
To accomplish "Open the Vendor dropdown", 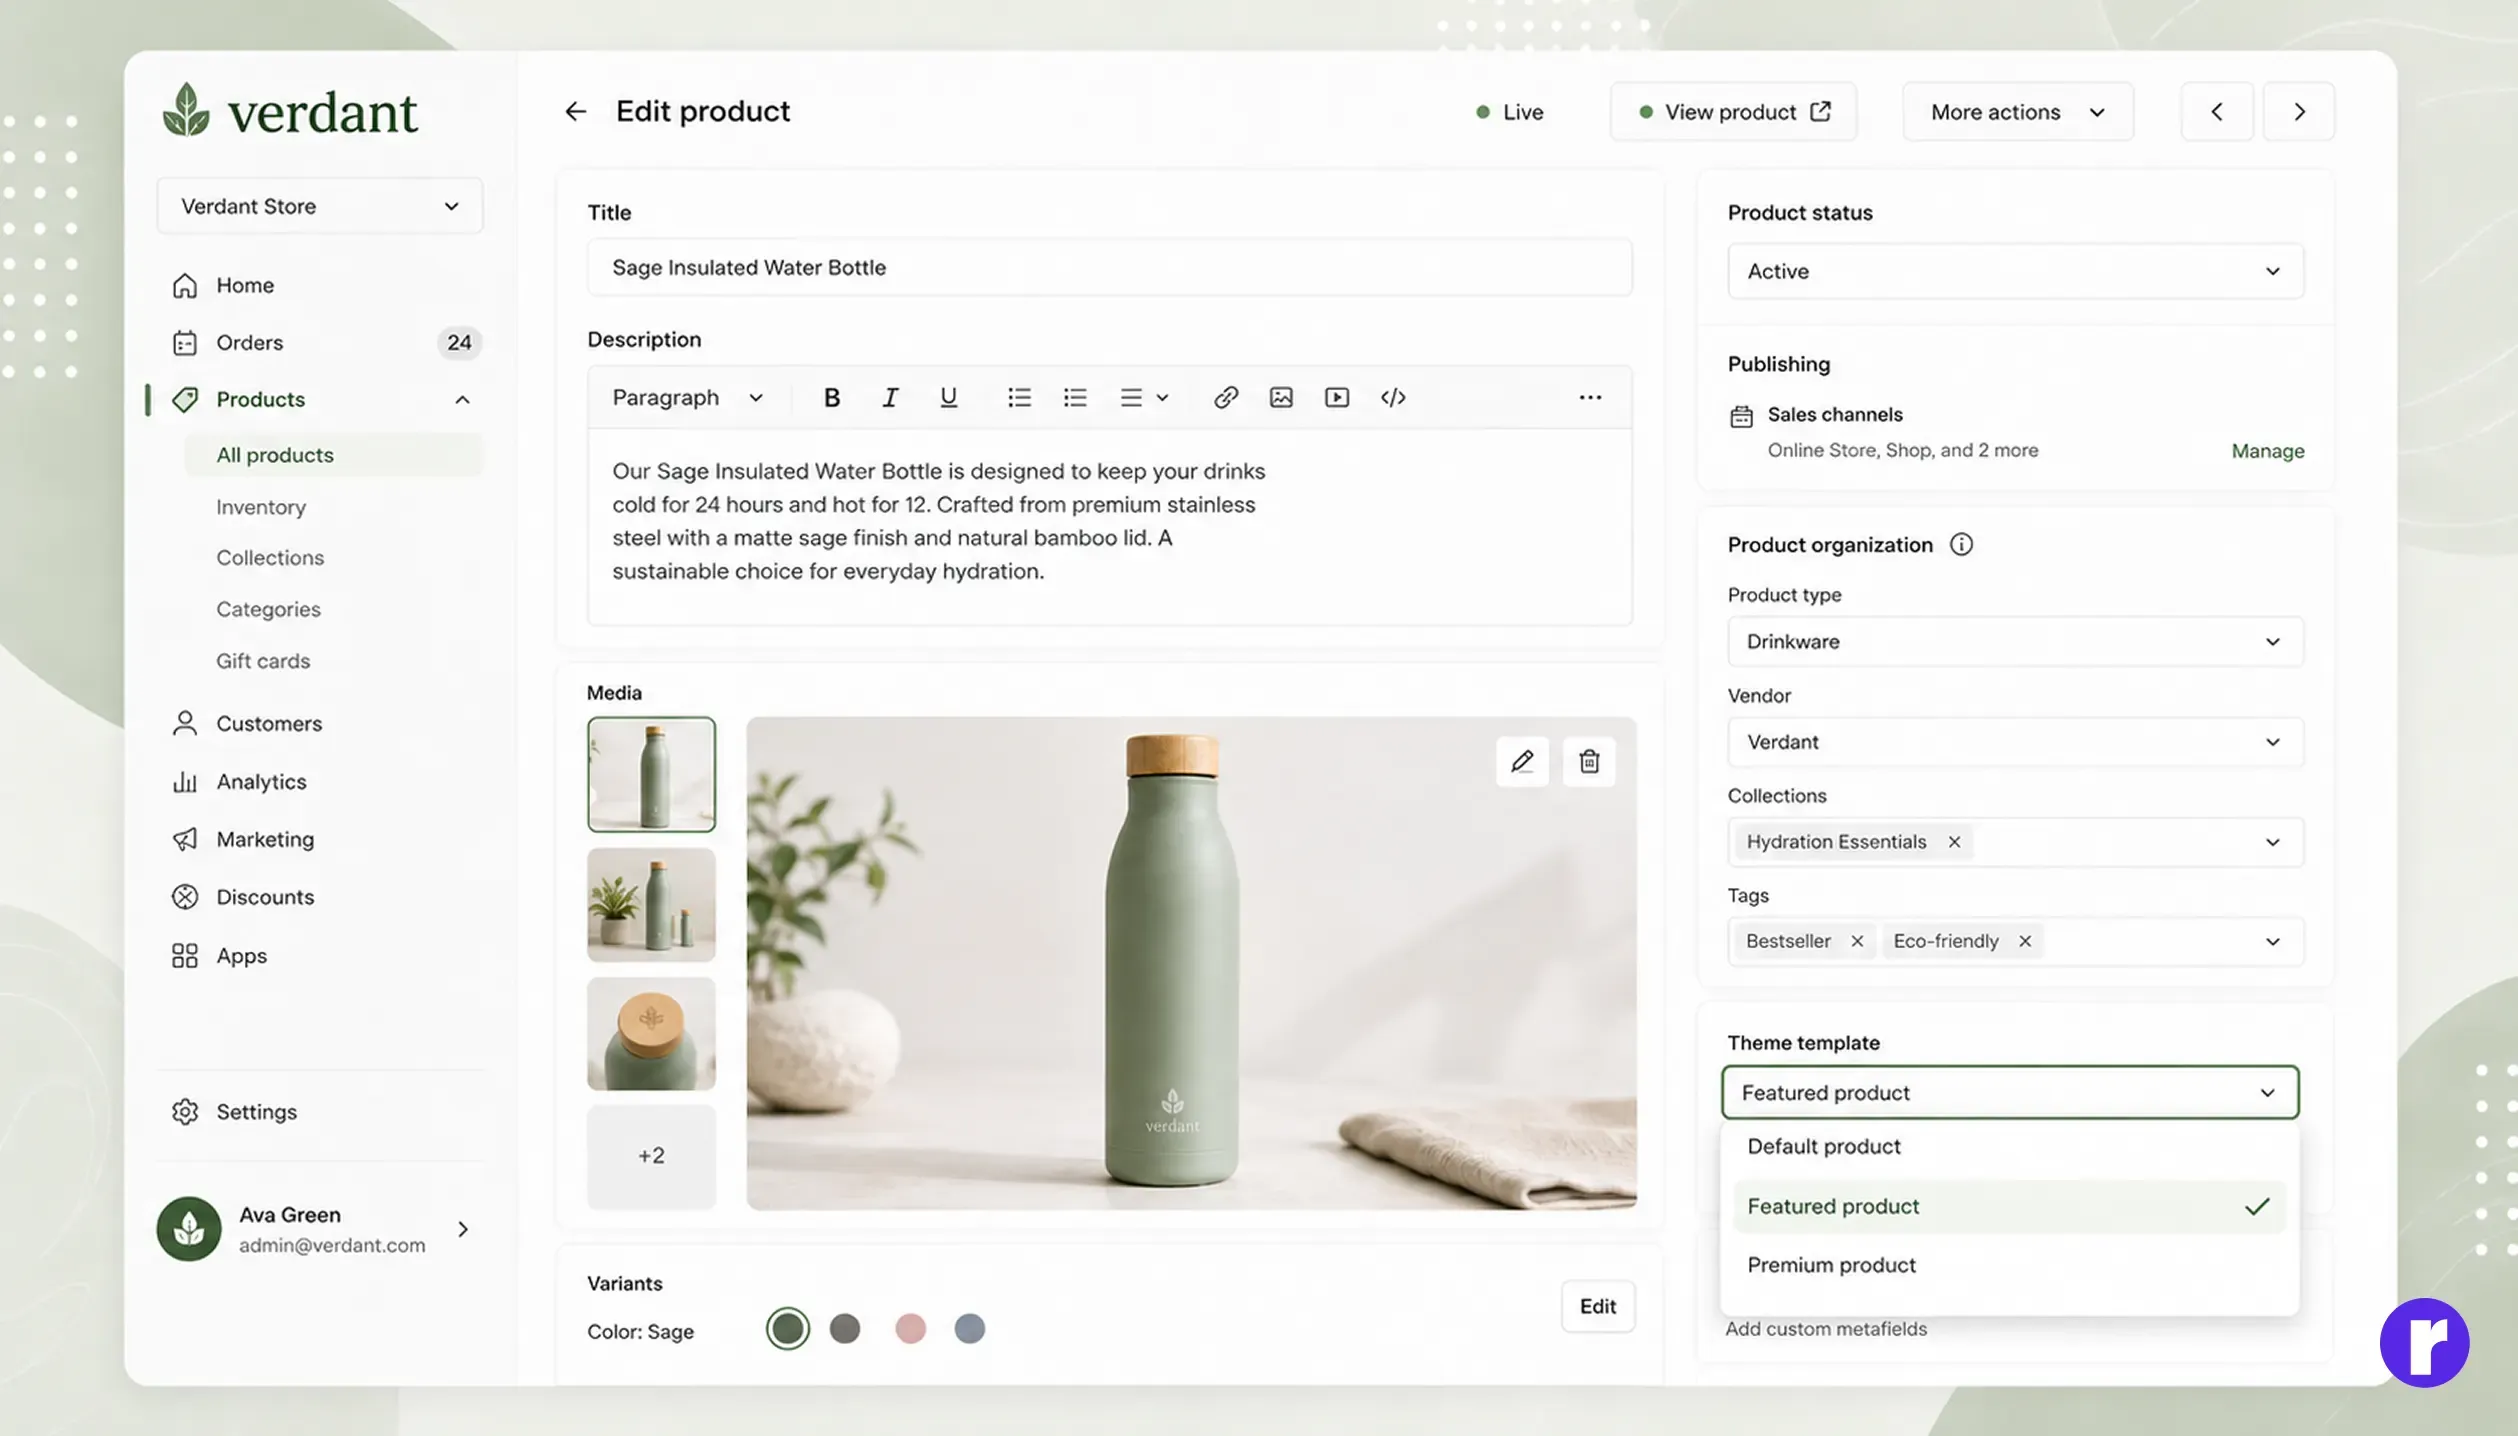I will pos(2016,742).
